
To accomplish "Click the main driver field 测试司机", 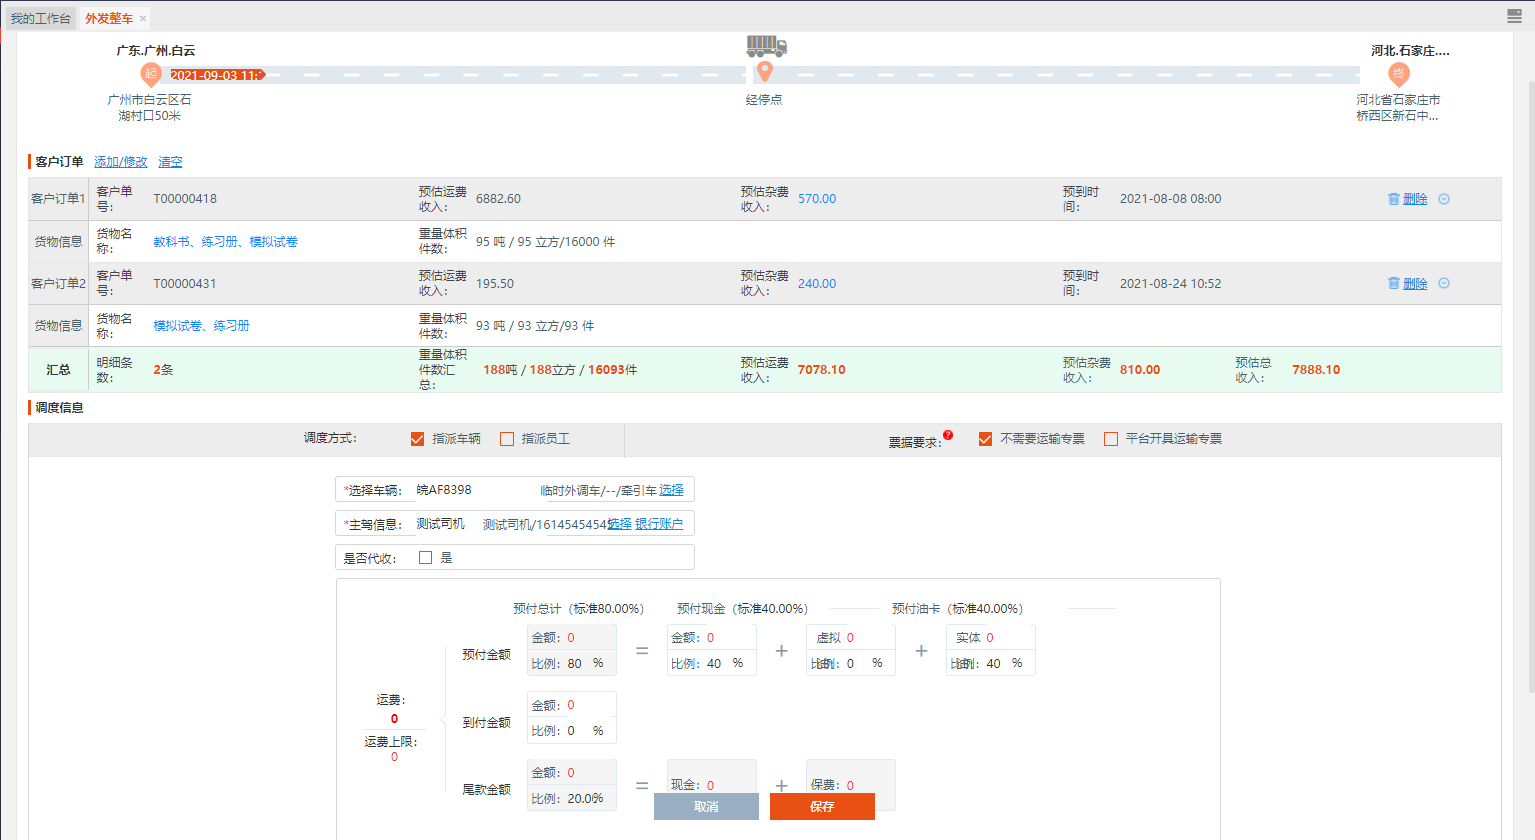I will pos(447,524).
